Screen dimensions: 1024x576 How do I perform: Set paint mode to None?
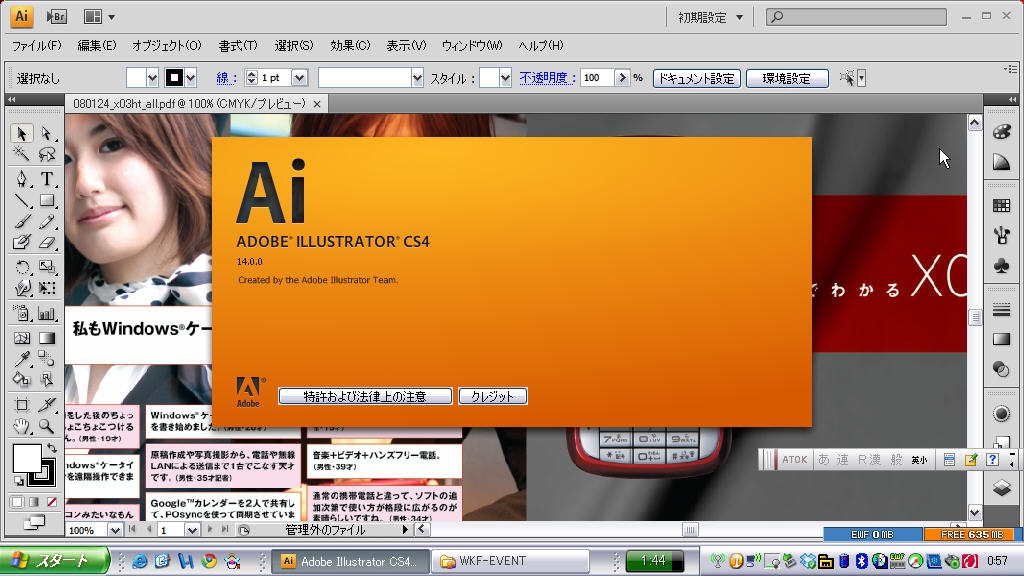[x=52, y=502]
